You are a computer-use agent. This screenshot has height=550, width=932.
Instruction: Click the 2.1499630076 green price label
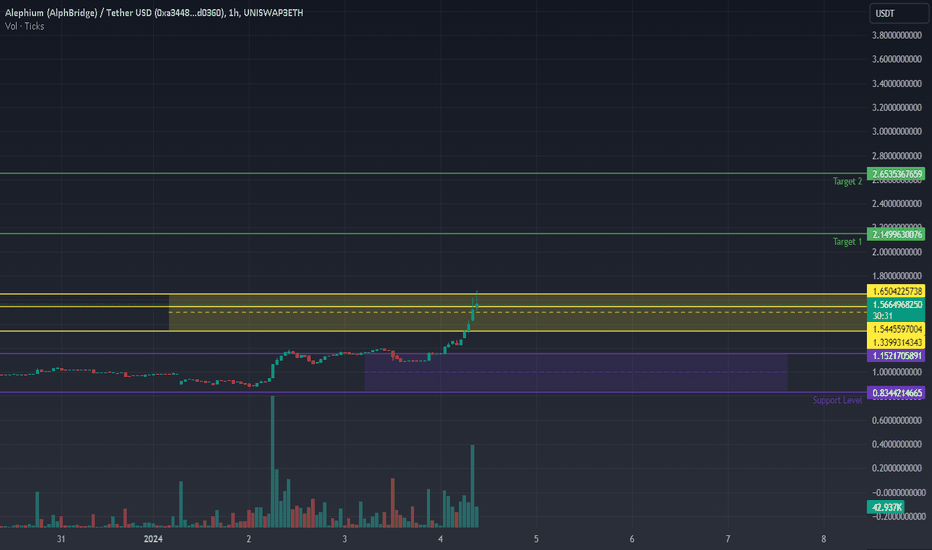pyautogui.click(x=896, y=234)
